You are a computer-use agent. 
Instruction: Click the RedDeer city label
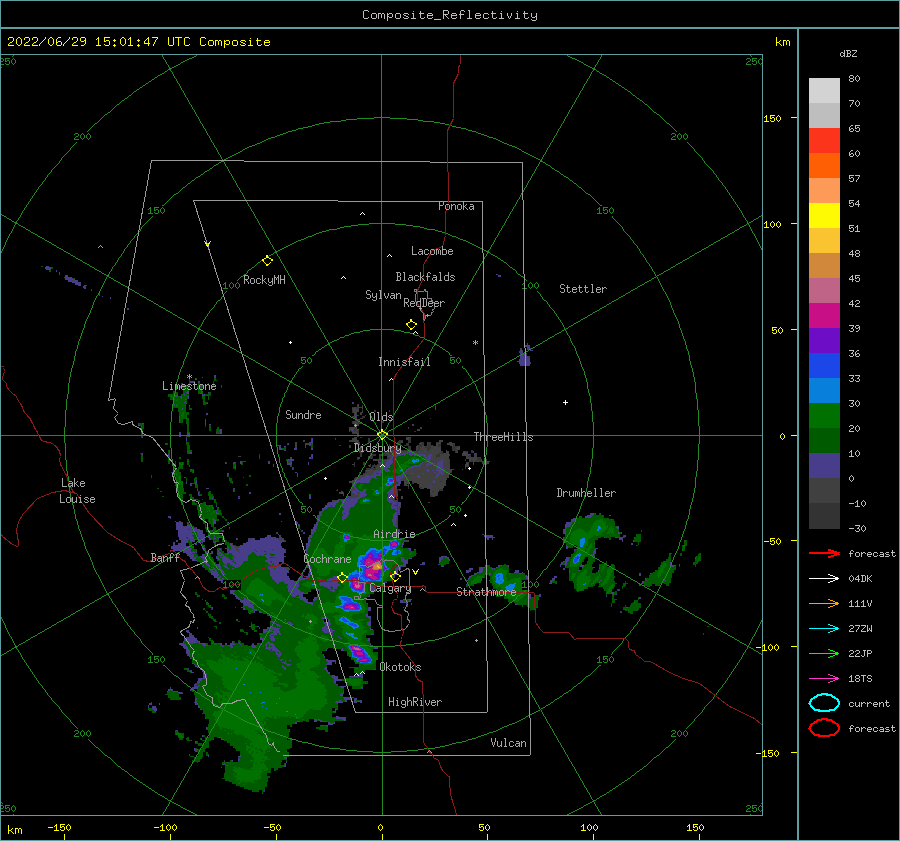424,303
